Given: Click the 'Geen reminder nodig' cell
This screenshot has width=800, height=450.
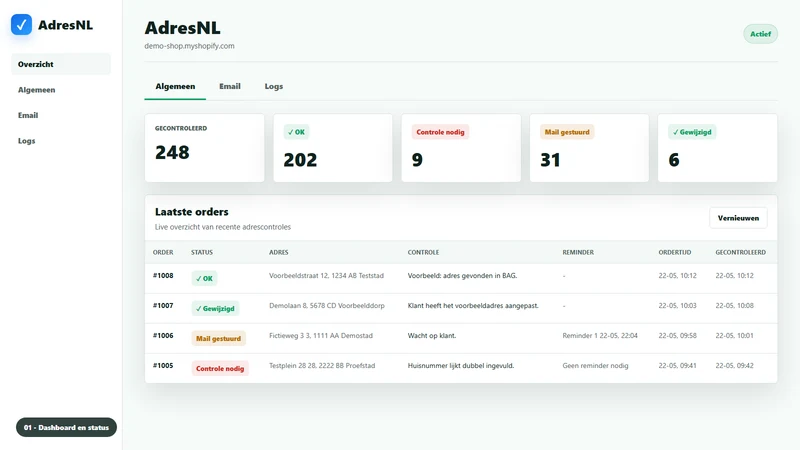Looking at the screenshot, I should click(x=595, y=366).
